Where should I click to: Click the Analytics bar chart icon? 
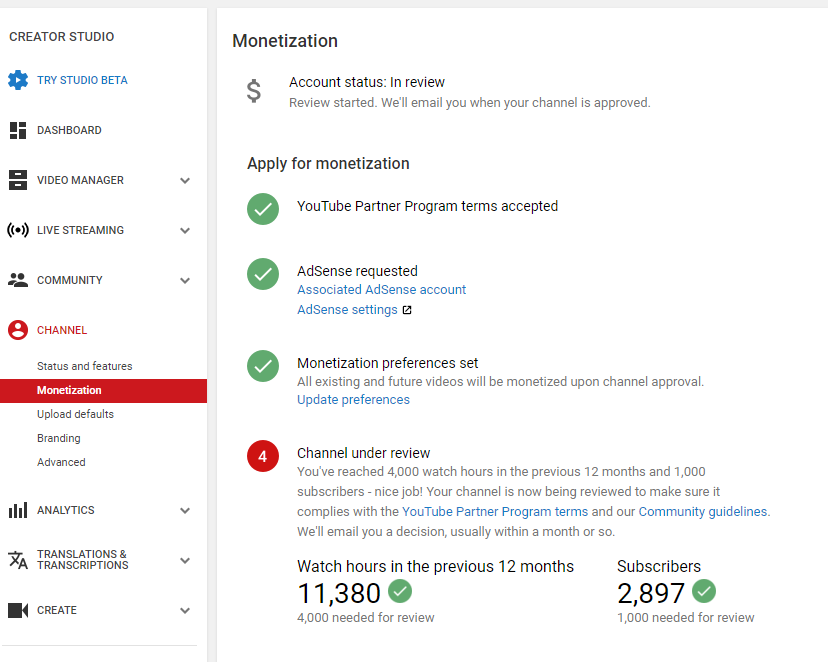(18, 510)
